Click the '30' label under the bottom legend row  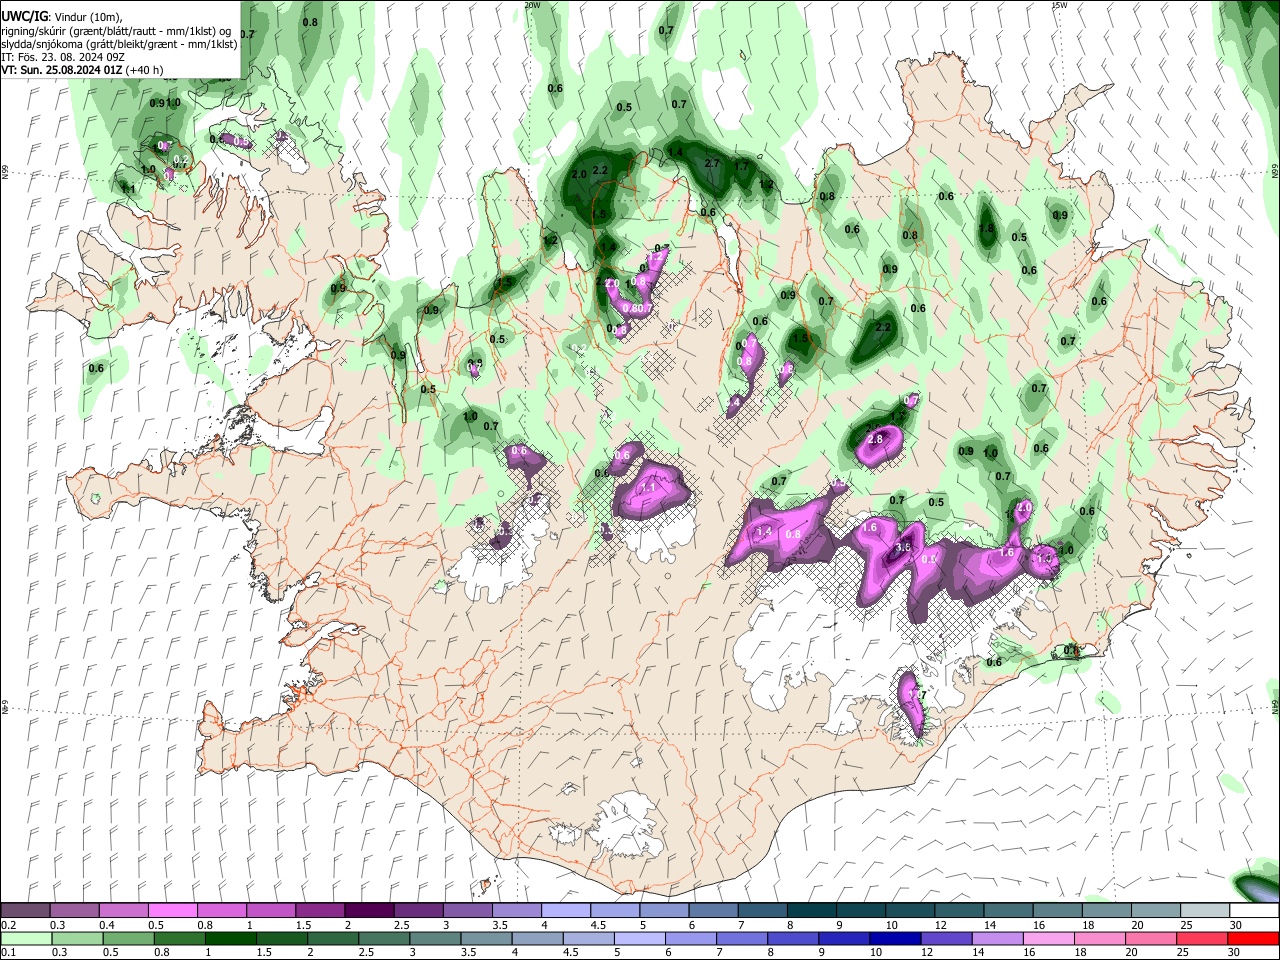[x=1236, y=953]
